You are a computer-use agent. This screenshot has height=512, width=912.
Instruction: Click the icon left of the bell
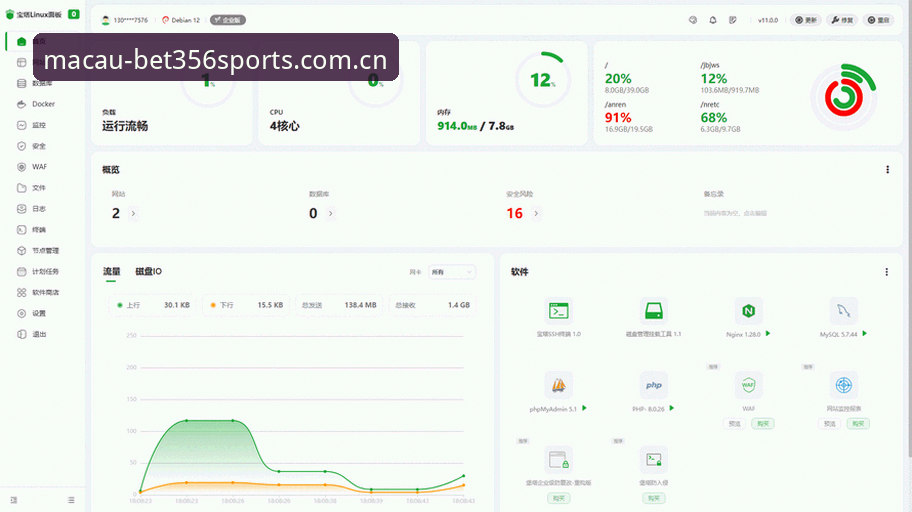click(x=693, y=20)
